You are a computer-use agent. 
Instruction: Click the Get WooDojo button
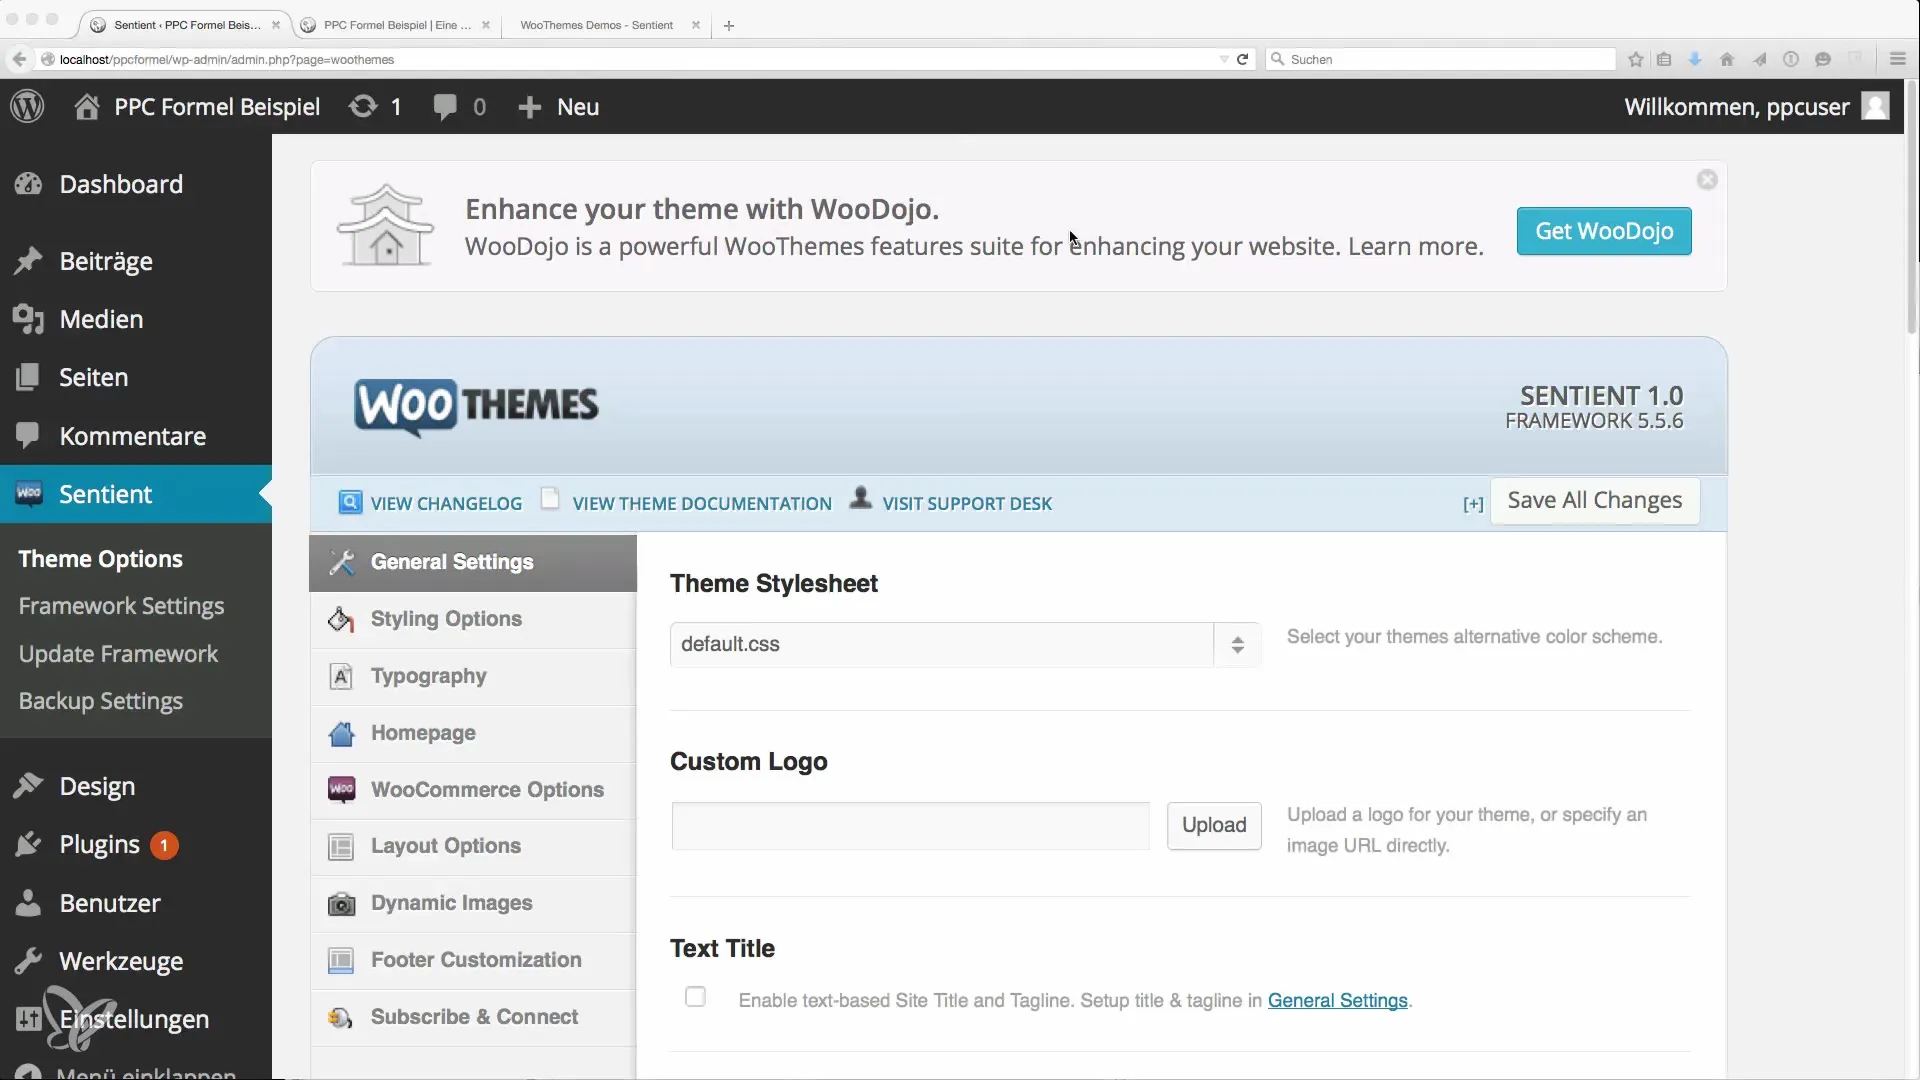1604,231
